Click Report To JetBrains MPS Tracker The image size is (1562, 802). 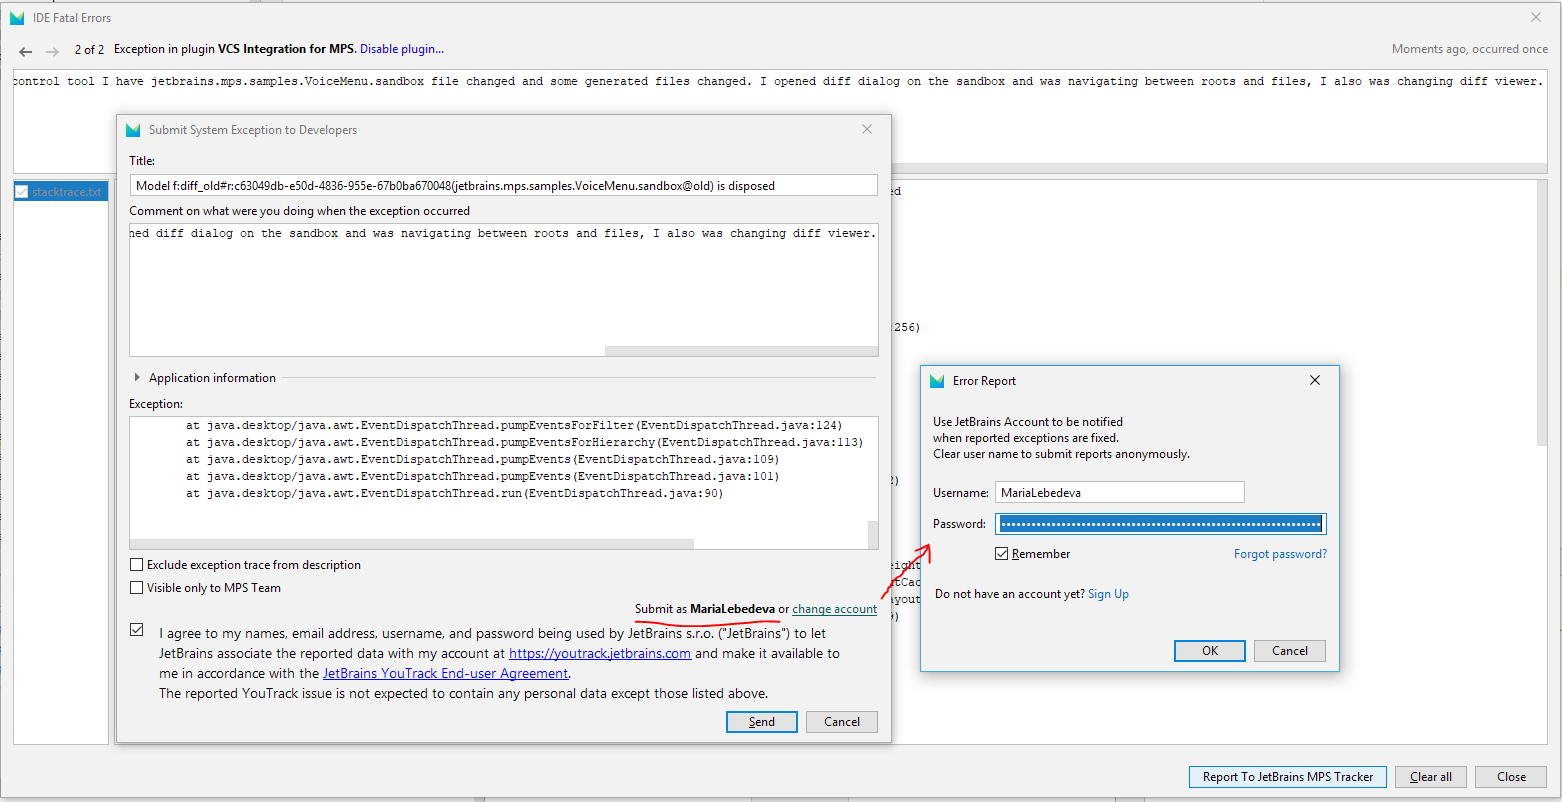[1288, 777]
